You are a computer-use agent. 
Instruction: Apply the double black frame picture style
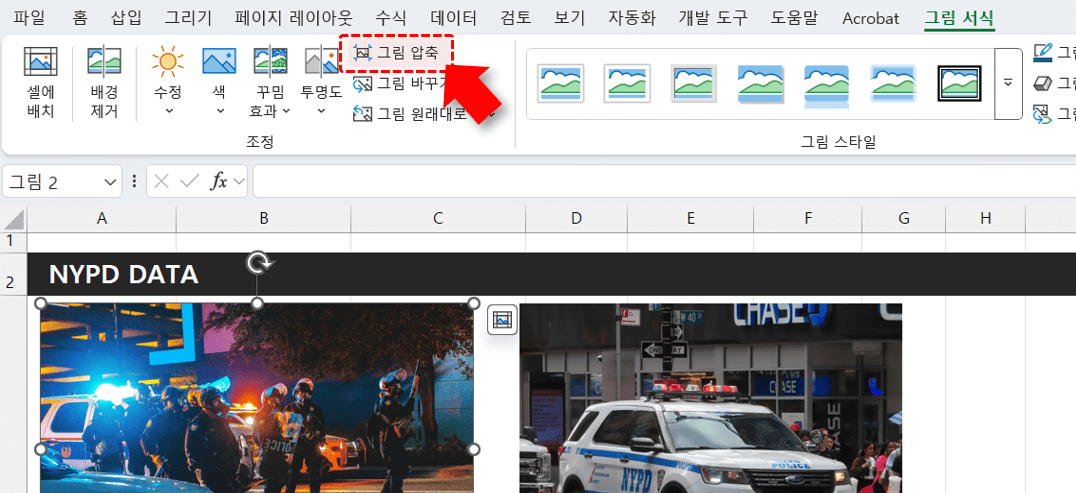[x=959, y=83]
